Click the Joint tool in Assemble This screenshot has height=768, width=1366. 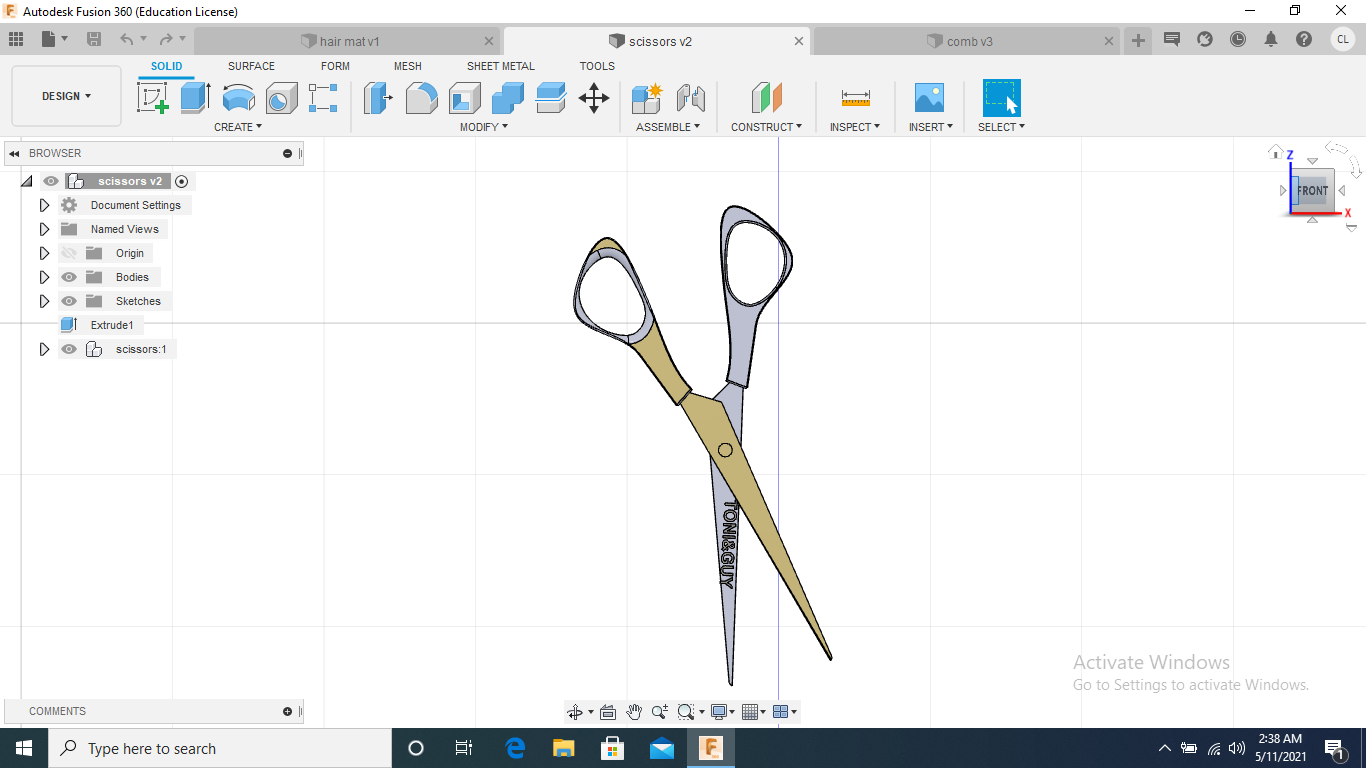coord(691,98)
